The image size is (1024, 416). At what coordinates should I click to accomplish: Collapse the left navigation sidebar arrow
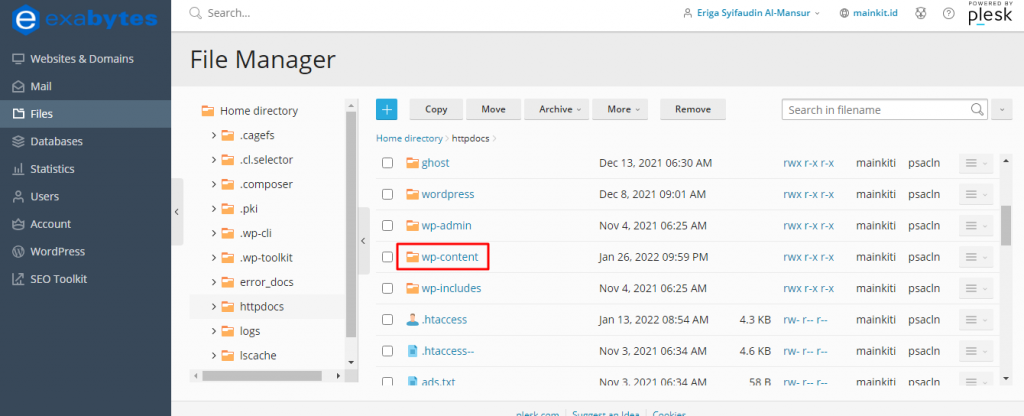(177, 212)
